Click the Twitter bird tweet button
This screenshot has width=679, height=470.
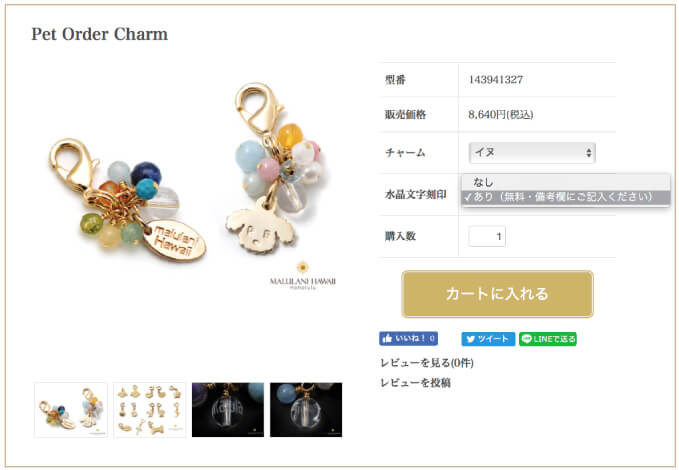tap(488, 339)
